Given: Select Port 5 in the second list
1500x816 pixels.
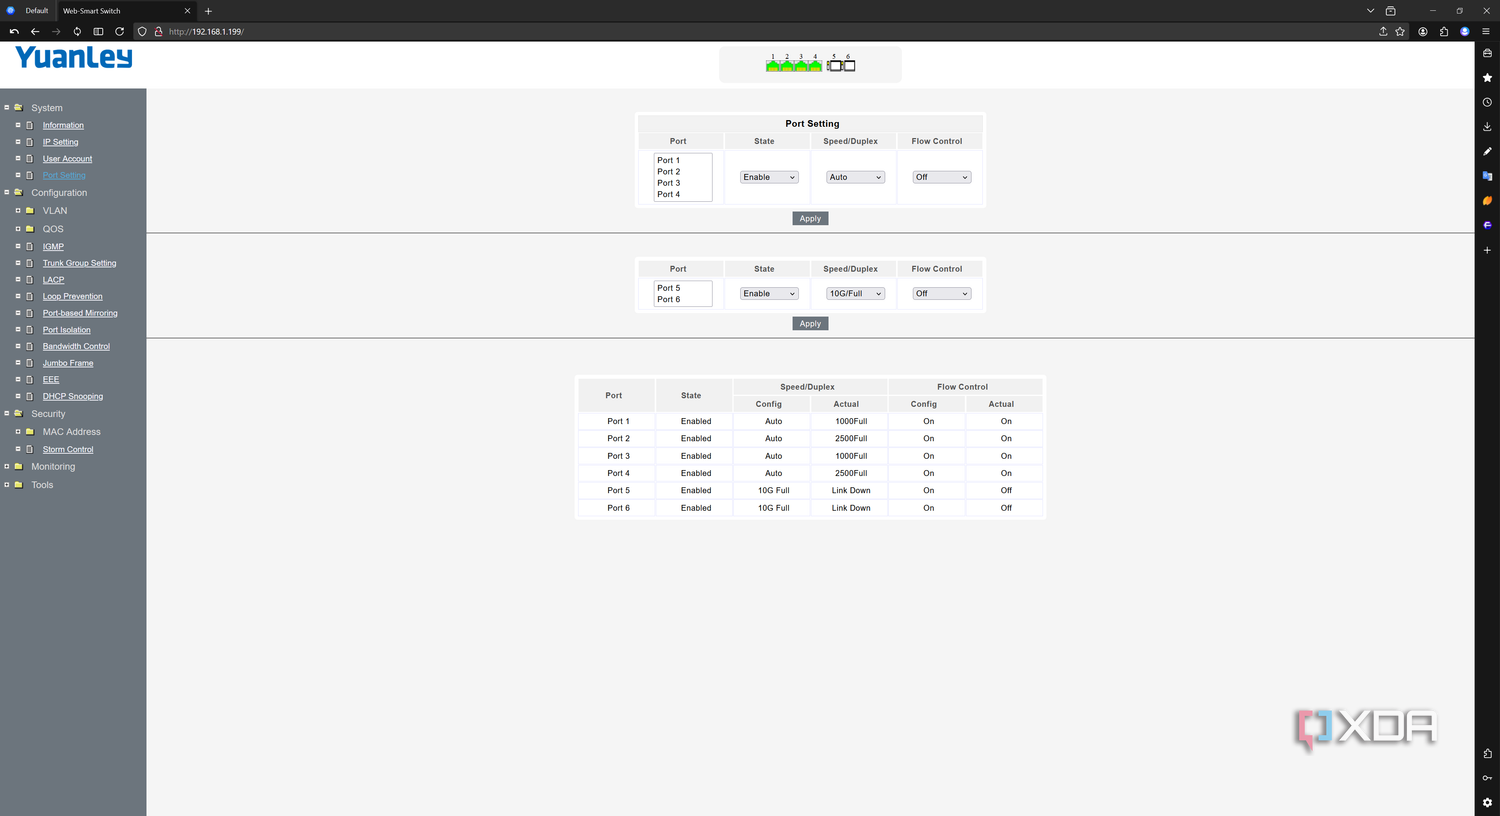Looking at the screenshot, I should (x=682, y=288).
